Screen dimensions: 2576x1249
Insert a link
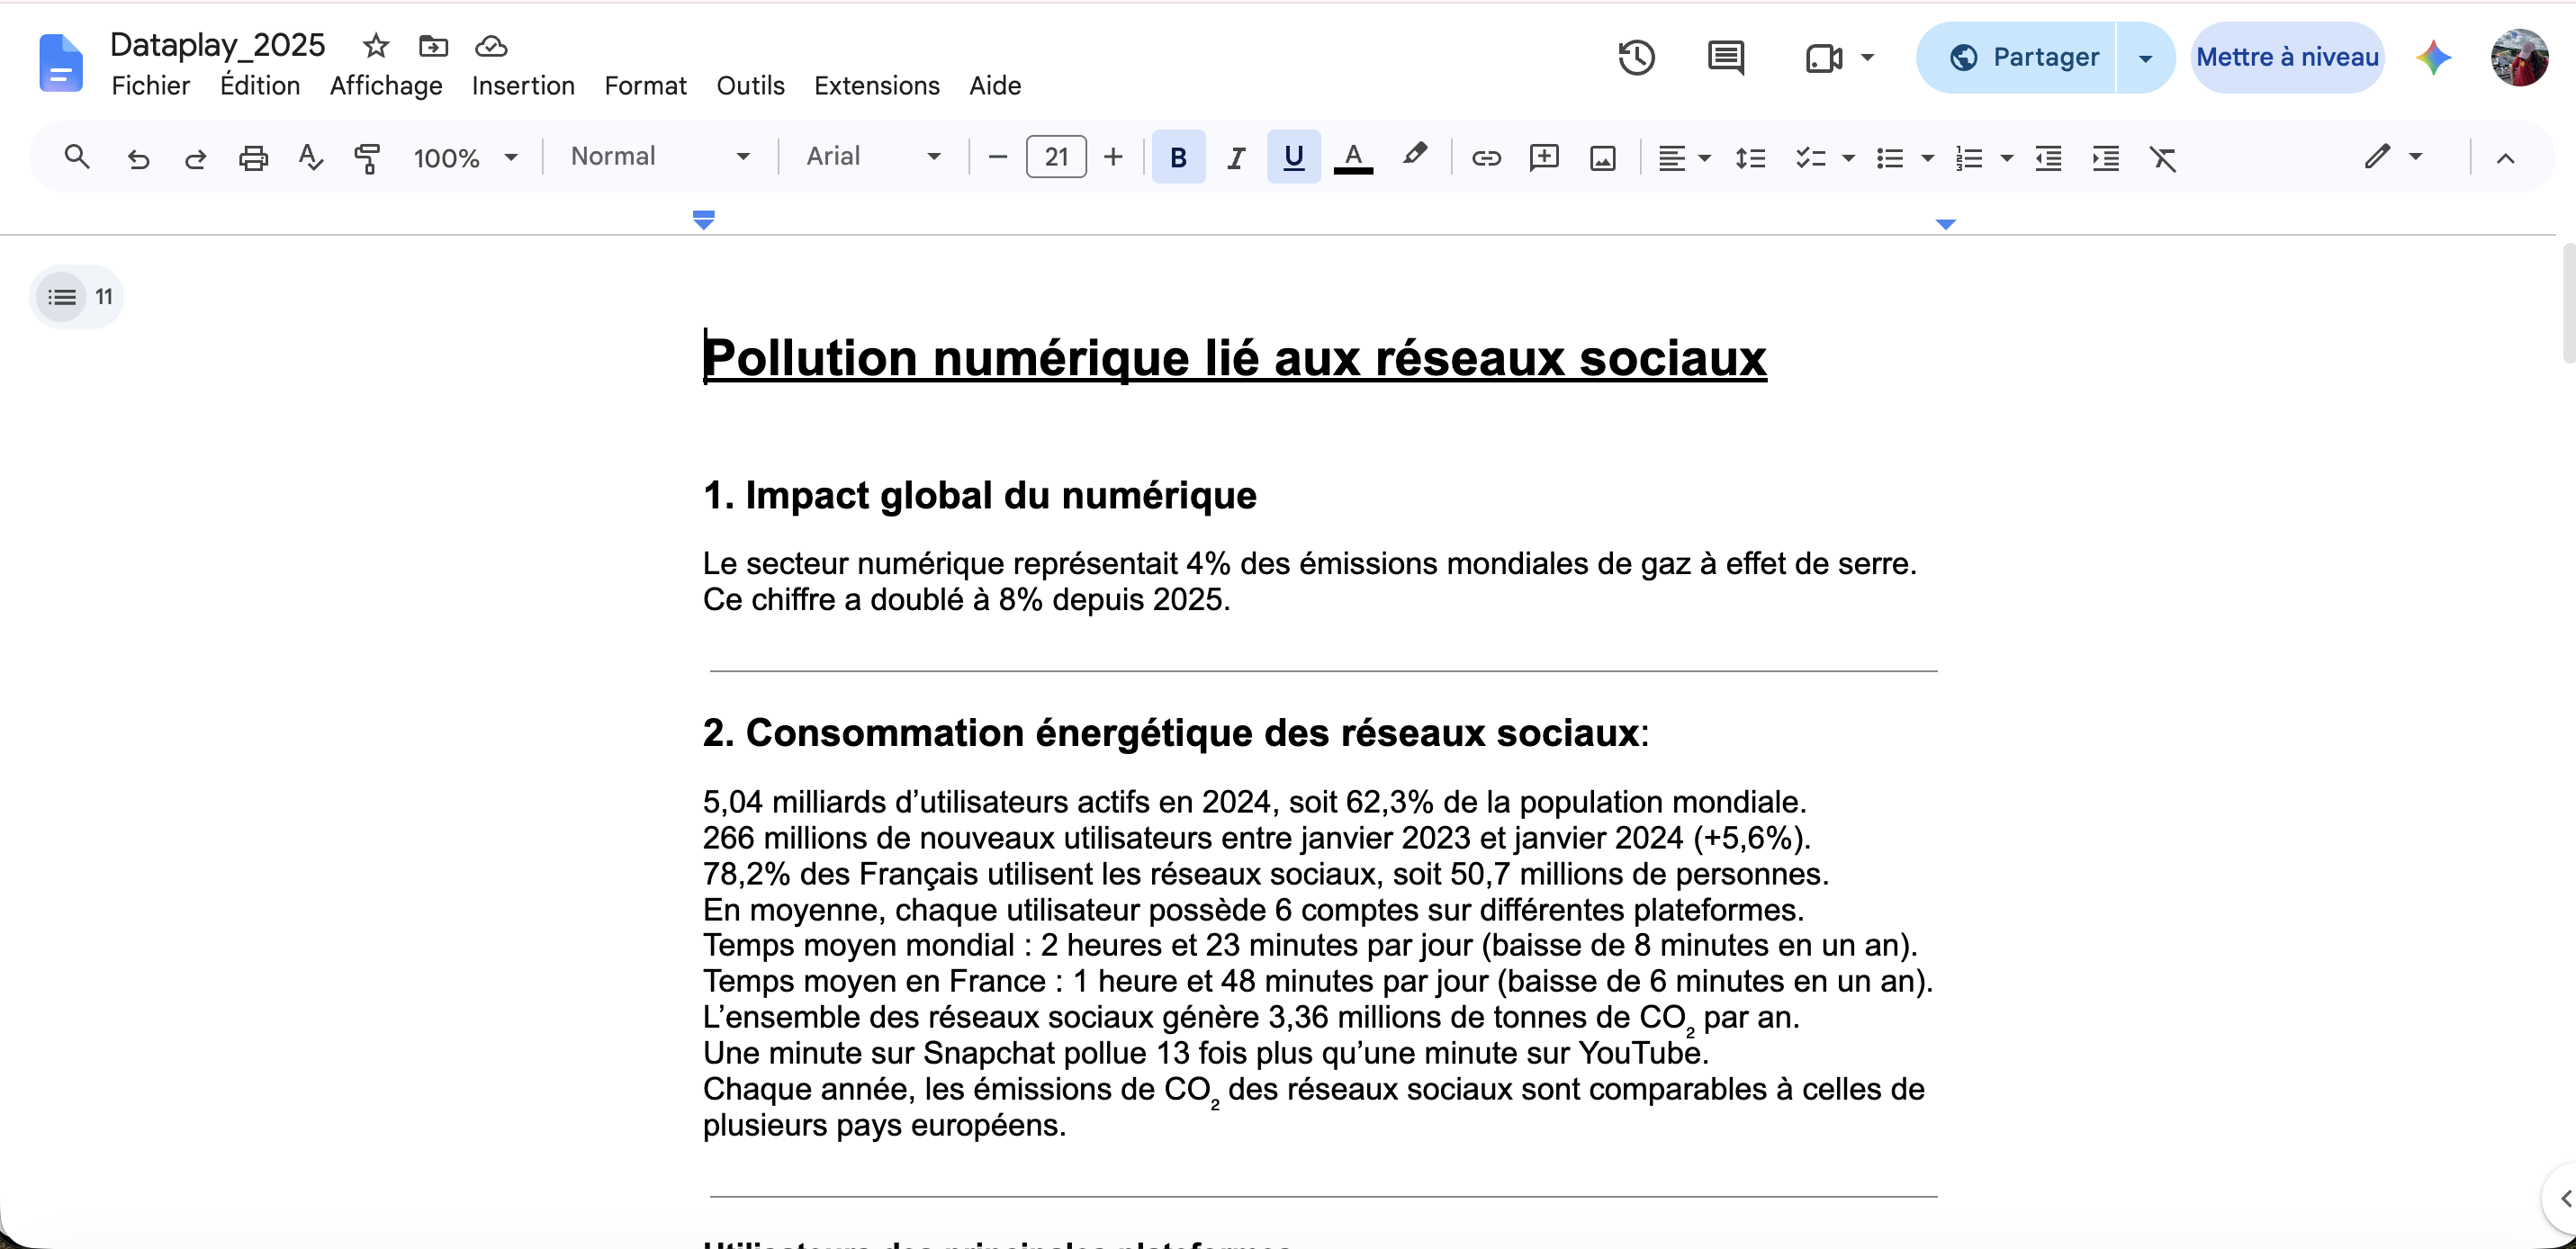coord(1486,157)
